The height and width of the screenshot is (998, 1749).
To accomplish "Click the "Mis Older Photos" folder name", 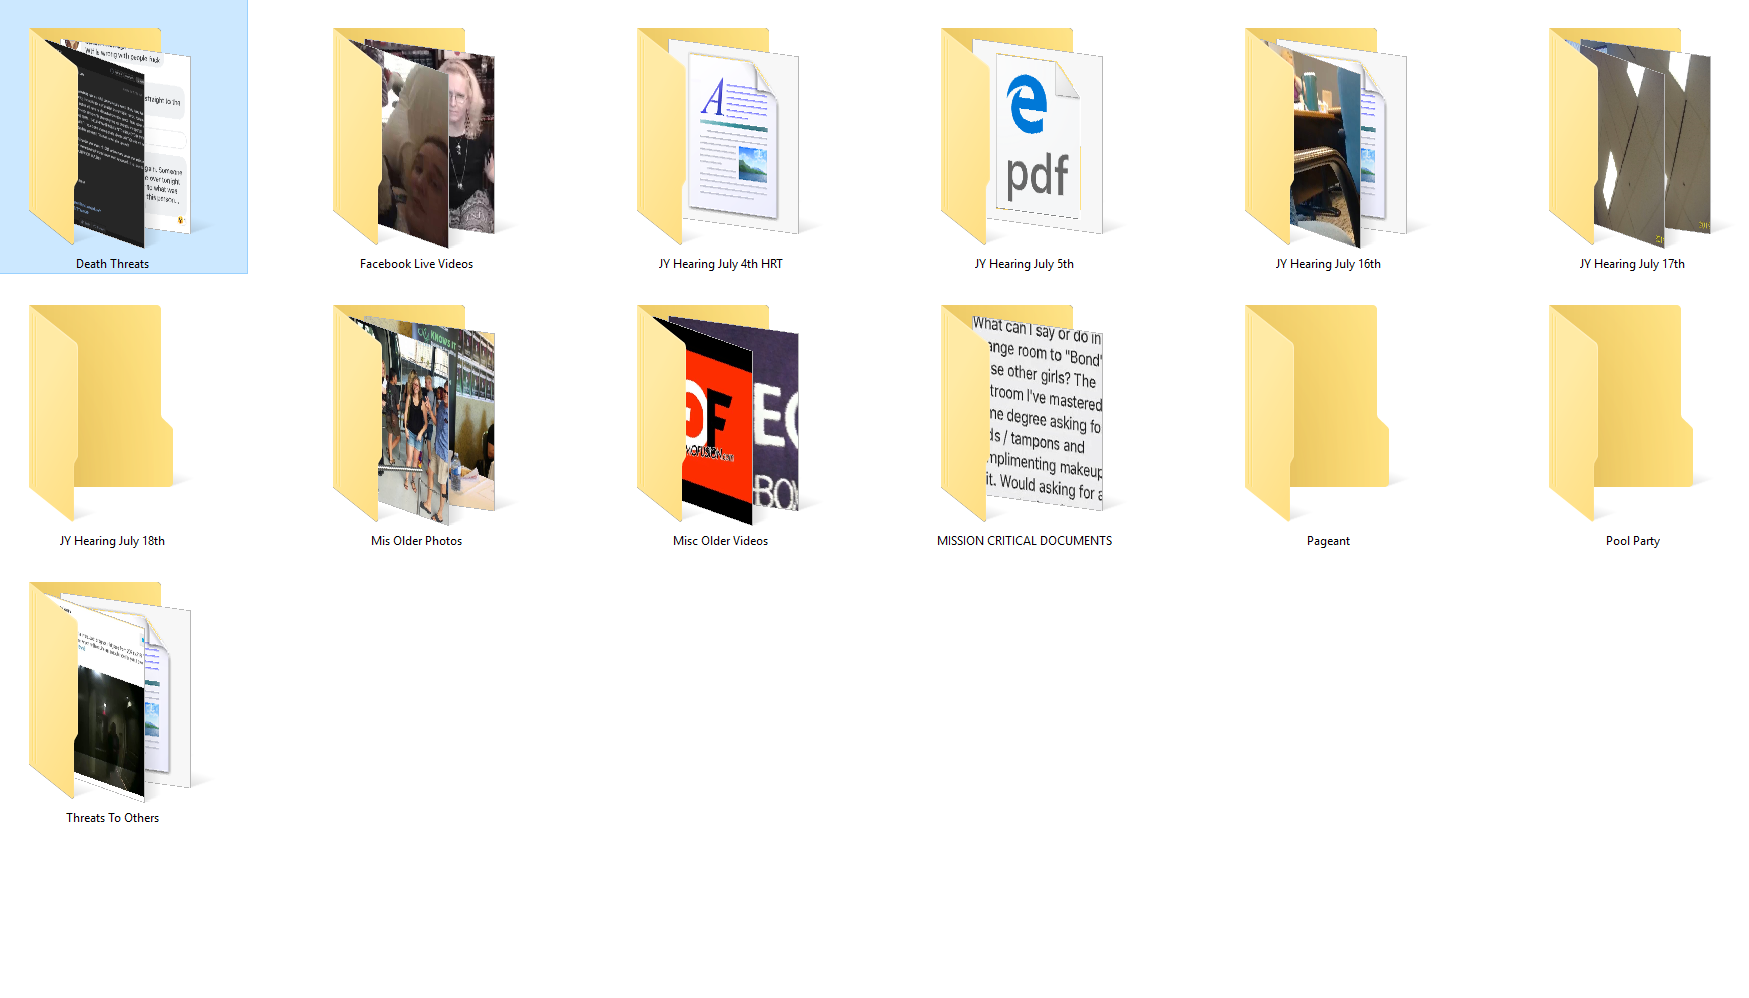I will (416, 541).
